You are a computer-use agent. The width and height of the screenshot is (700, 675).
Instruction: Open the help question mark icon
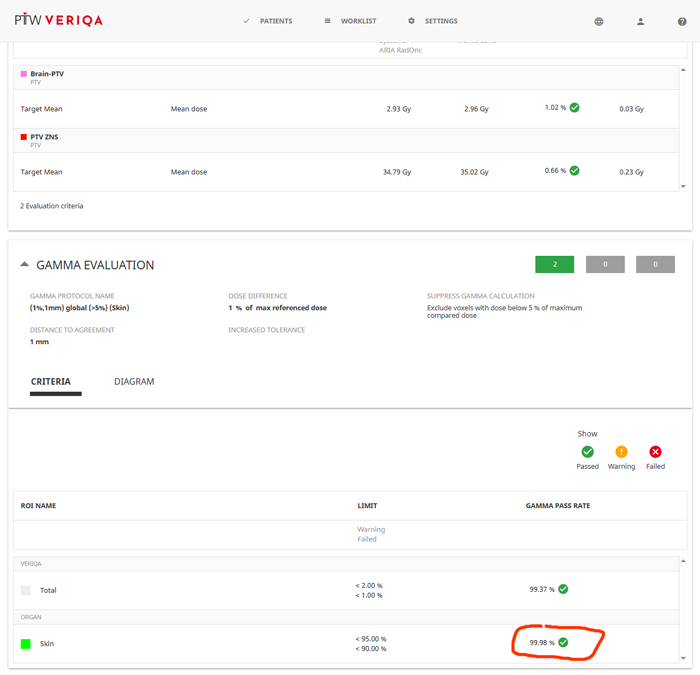click(682, 21)
